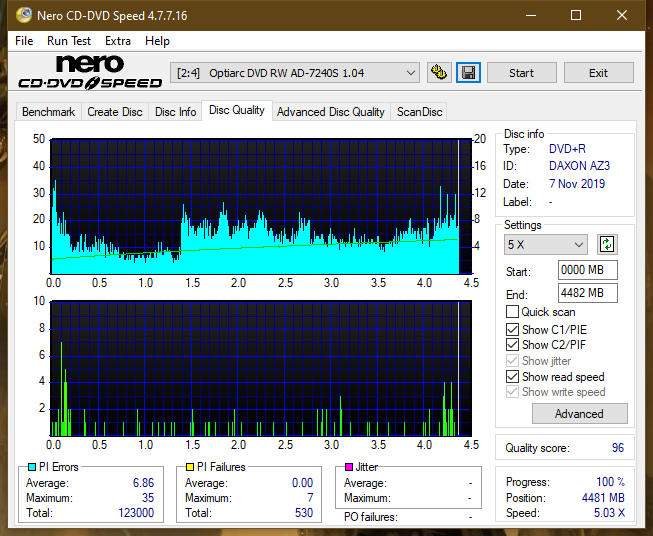This screenshot has height=536, width=653.
Task: Expand the 5 X speed dropdown
Action: [x=546, y=244]
